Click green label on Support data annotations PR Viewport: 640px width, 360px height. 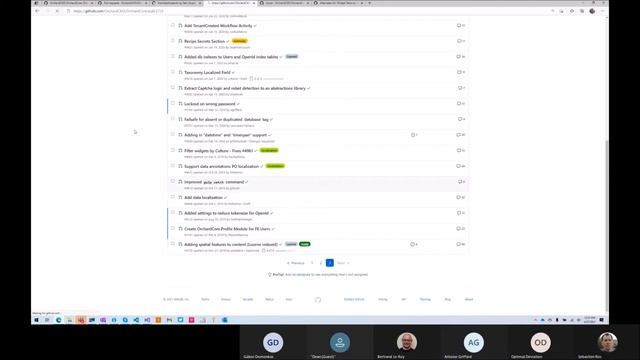coord(275,166)
